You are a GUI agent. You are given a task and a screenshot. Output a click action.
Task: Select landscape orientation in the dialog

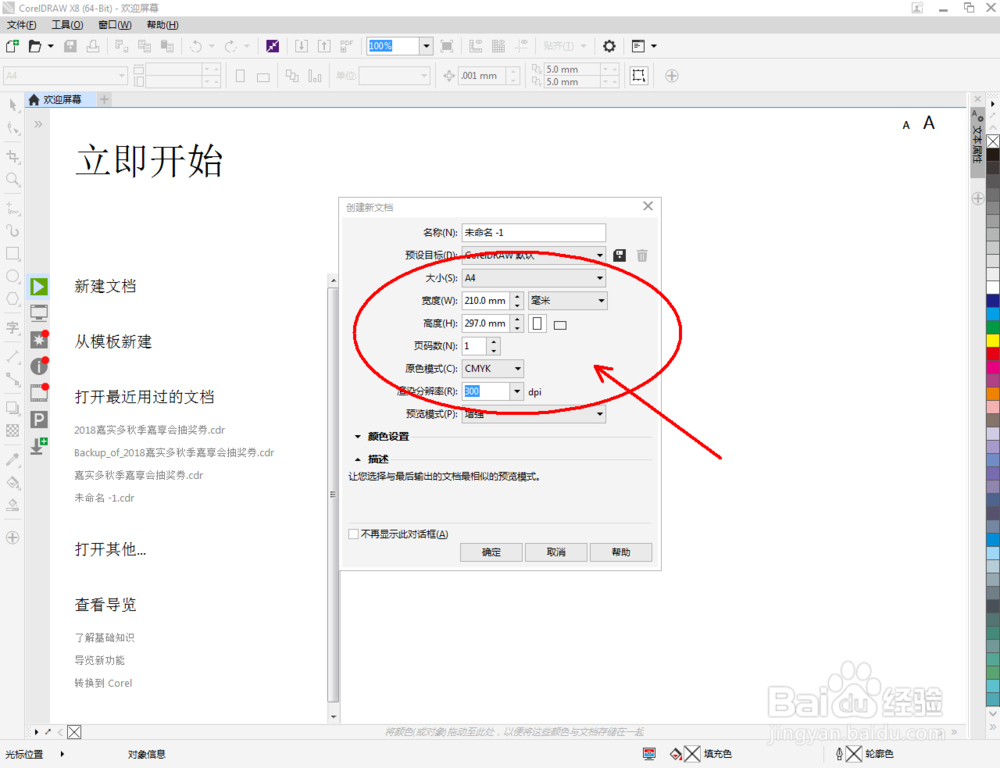pyautogui.click(x=561, y=325)
